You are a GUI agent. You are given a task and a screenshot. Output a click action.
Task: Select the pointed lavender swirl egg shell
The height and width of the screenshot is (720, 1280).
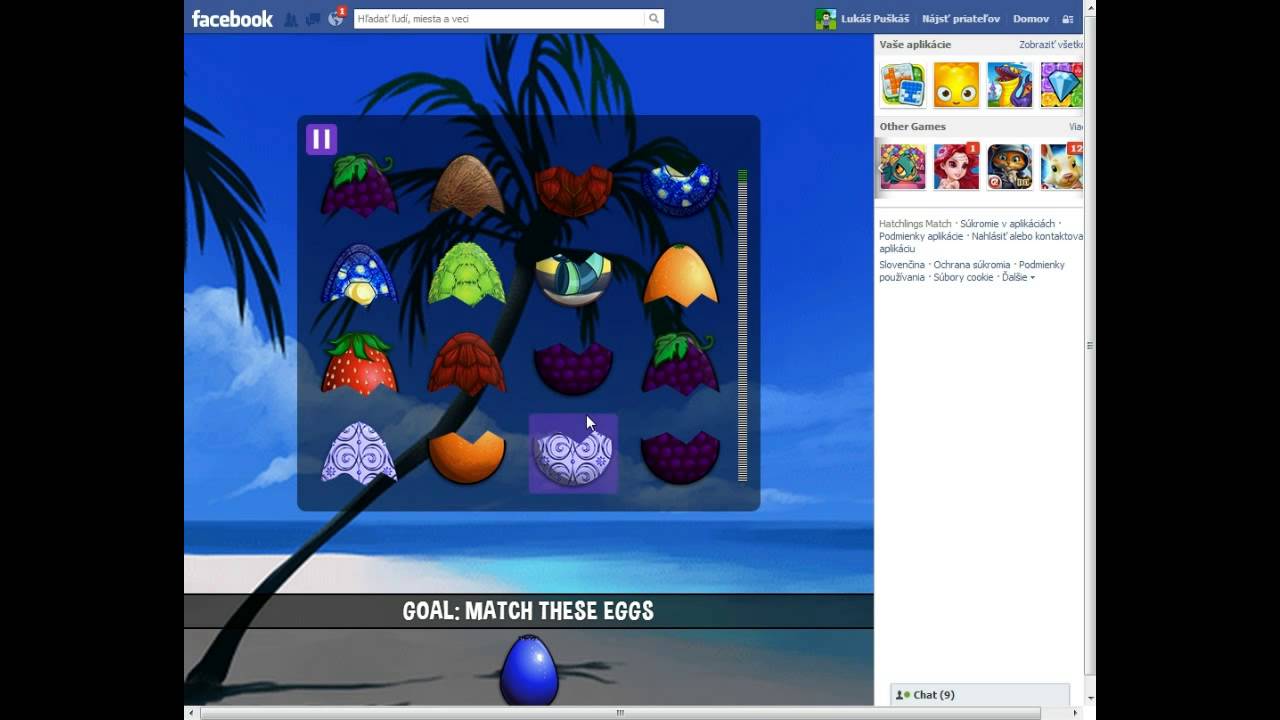point(359,453)
